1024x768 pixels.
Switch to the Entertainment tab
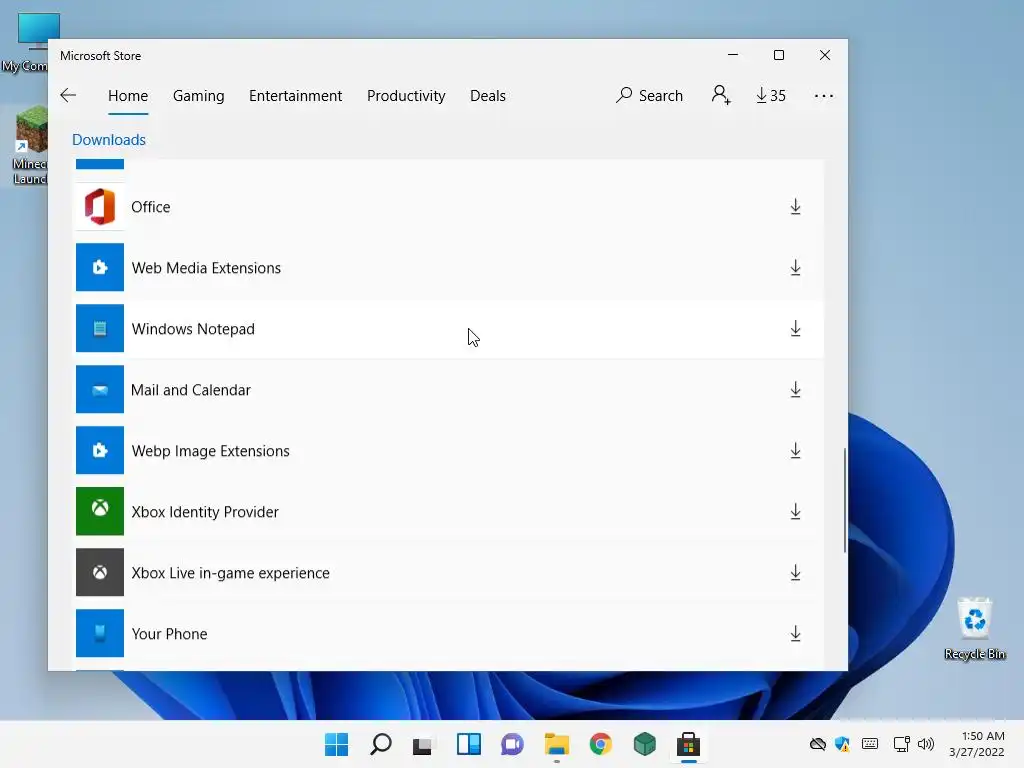tap(295, 95)
